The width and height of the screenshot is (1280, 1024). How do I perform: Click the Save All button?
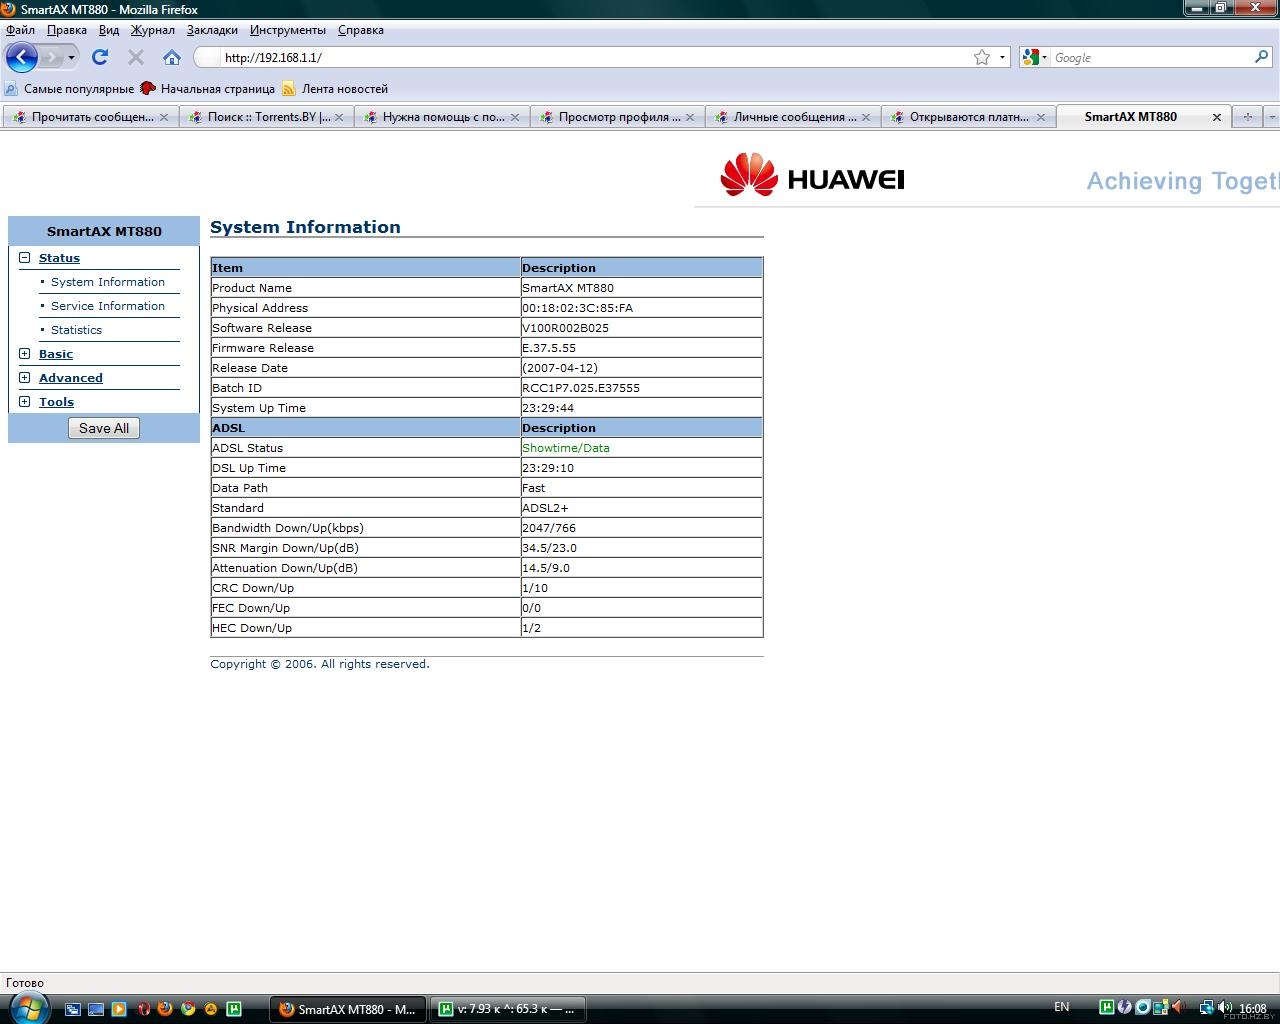pos(104,428)
